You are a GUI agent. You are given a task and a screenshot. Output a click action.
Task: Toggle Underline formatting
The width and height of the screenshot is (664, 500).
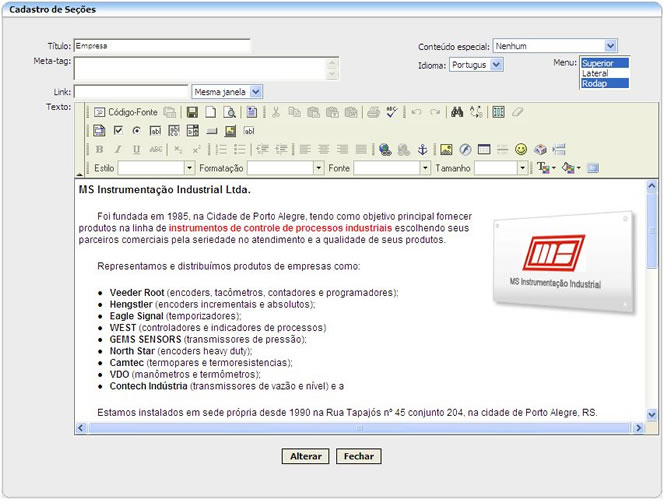136,149
